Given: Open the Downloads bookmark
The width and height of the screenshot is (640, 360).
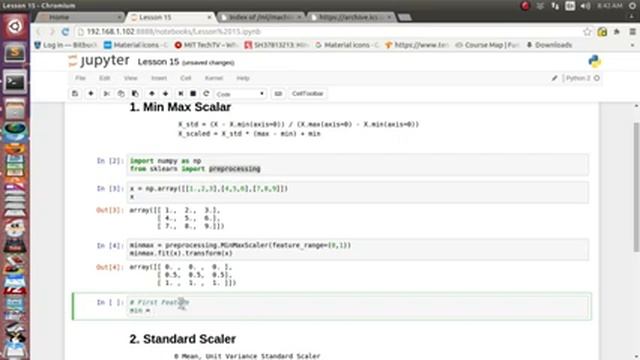Looking at the screenshot, I should pos(549,45).
